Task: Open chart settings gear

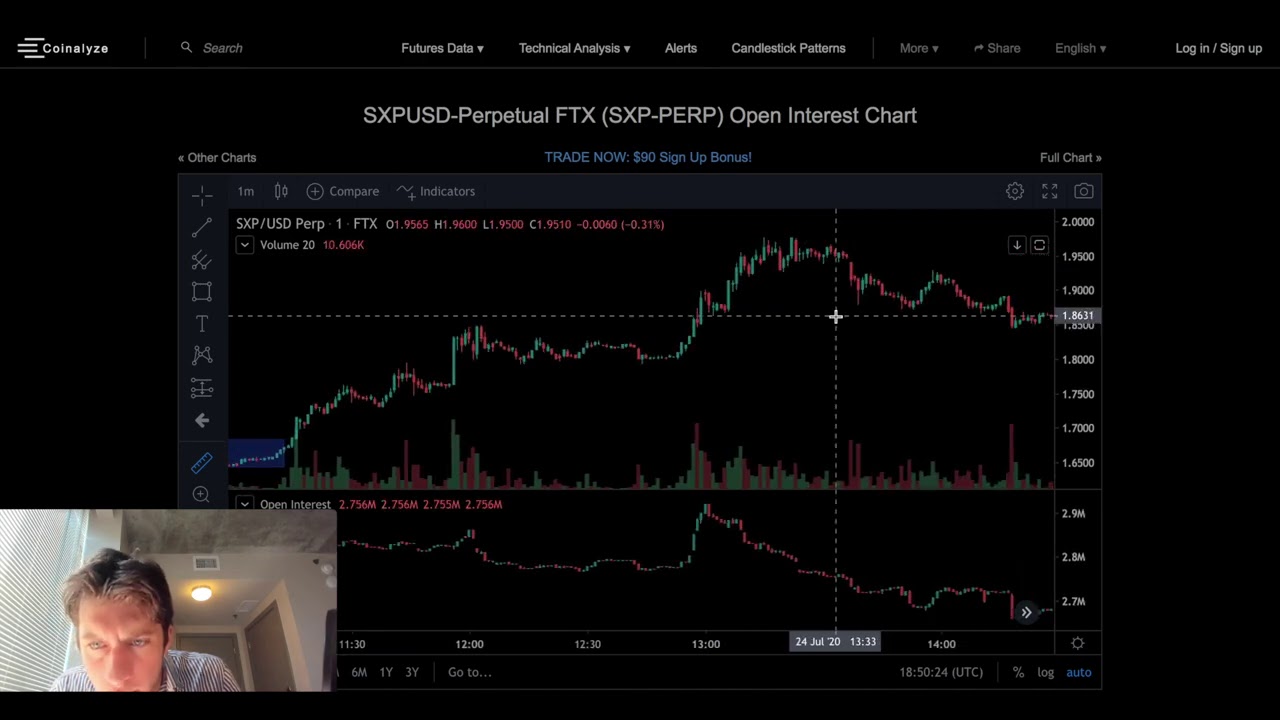Action: click(x=1015, y=191)
